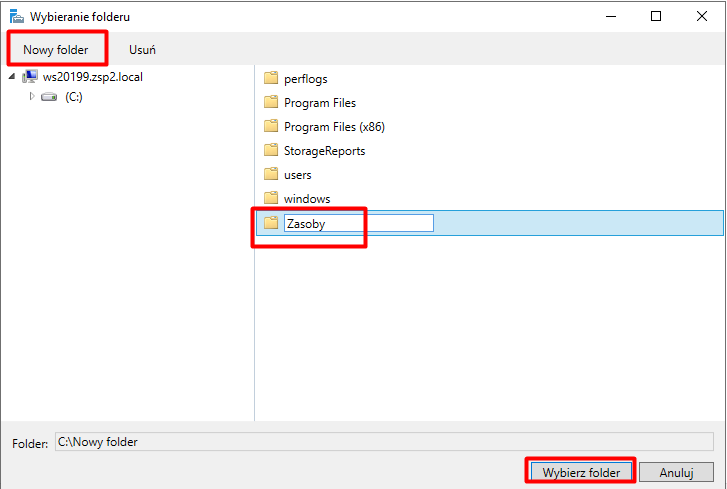The image size is (727, 489).
Task: Select the (C:) tree item label
Action: (73, 97)
